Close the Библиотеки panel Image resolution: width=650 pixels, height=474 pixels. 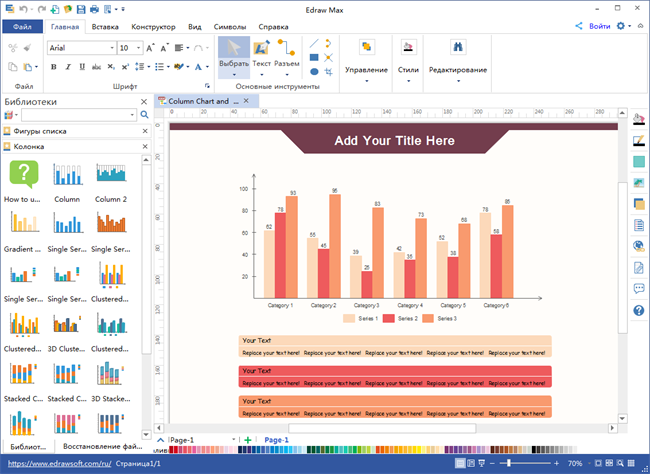pos(144,102)
